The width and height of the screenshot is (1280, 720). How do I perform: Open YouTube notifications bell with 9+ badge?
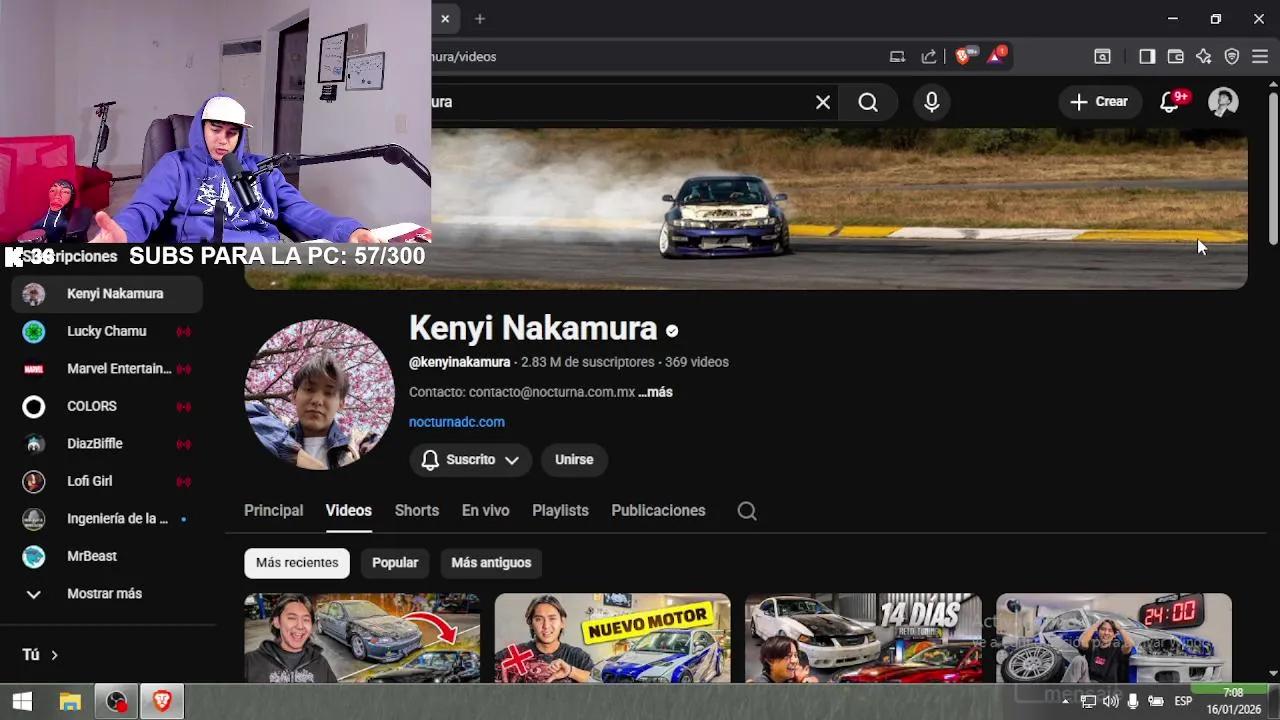coord(1171,102)
